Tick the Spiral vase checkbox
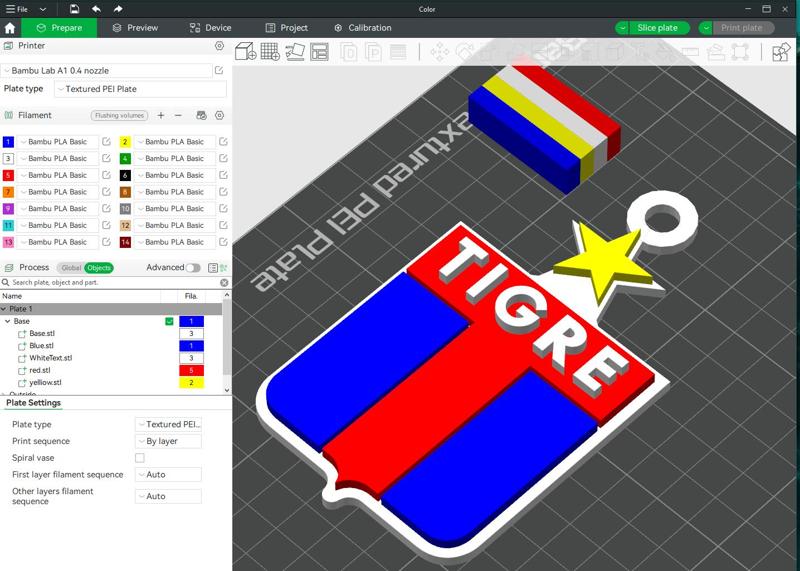This screenshot has height=571, width=800. 140,458
